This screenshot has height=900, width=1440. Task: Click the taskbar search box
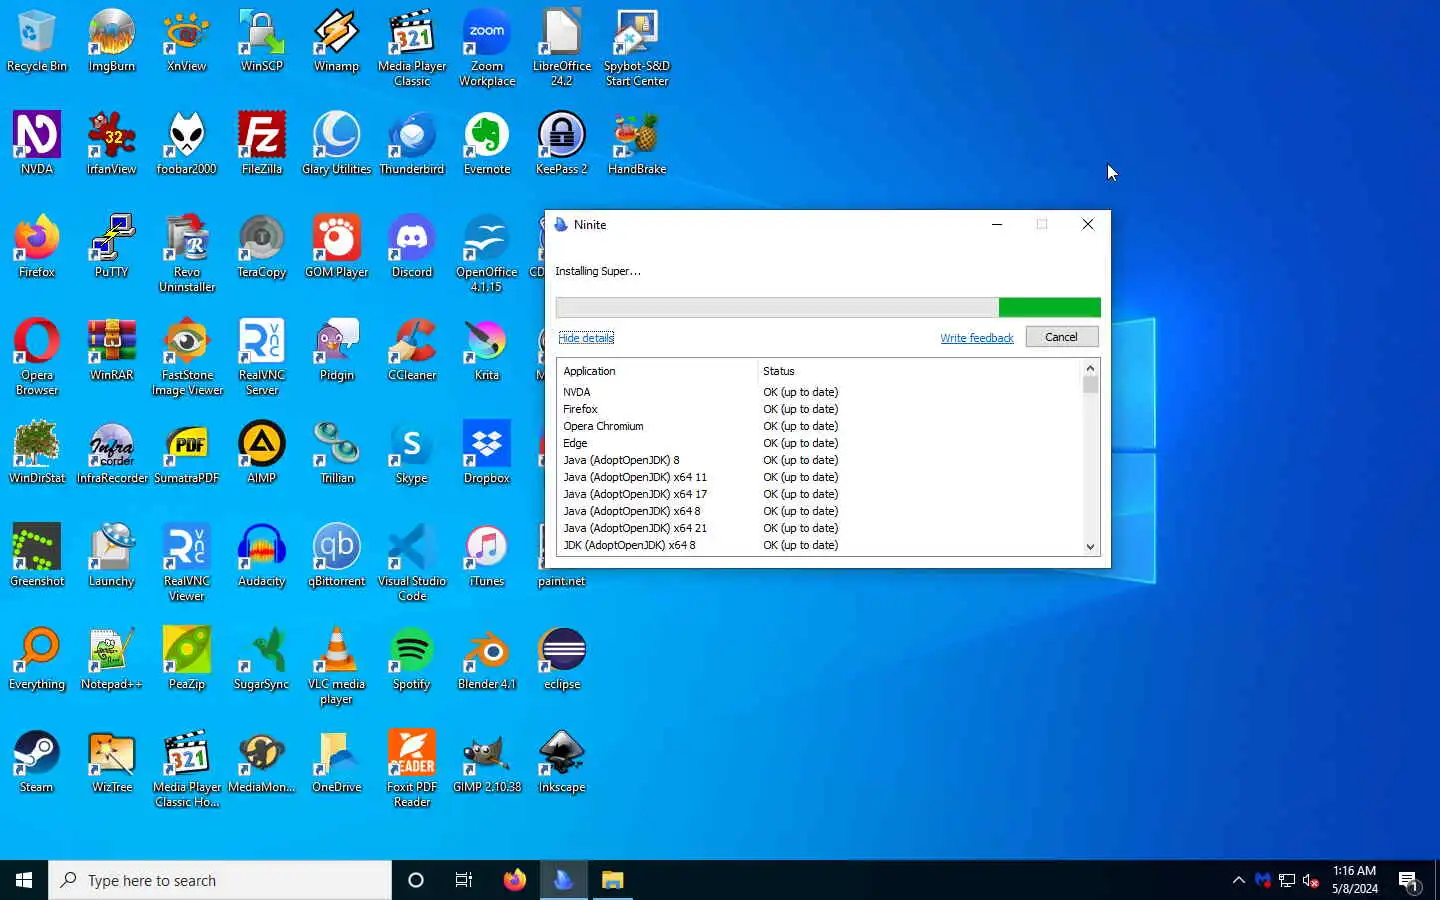(220, 880)
